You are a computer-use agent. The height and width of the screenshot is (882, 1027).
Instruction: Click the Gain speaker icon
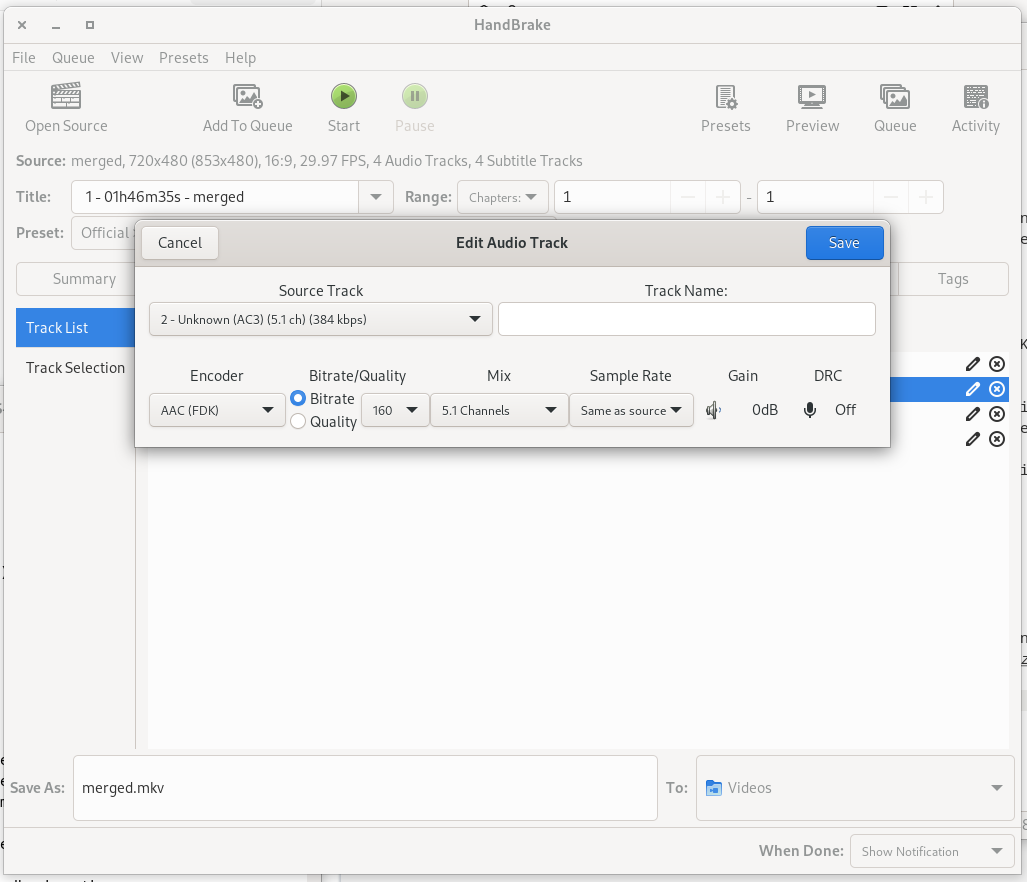pos(713,410)
